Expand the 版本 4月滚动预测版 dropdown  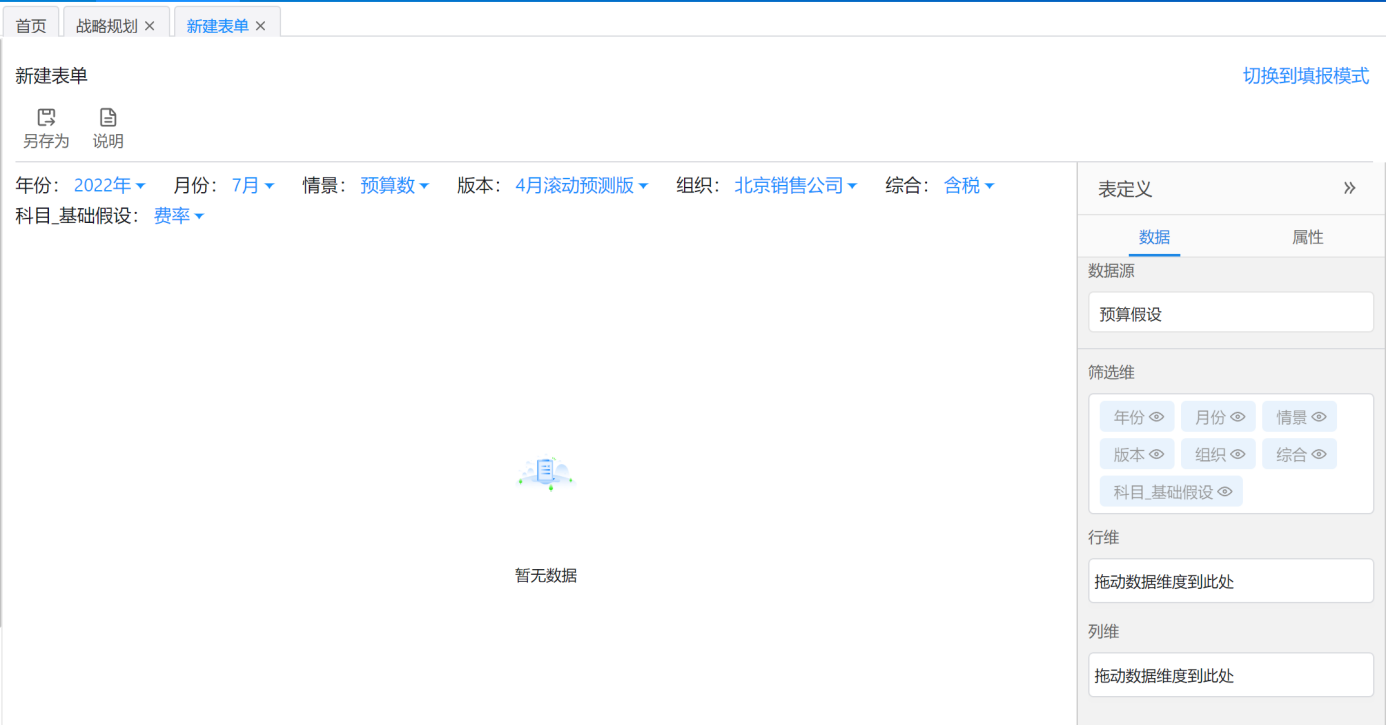pyautogui.click(x=581, y=186)
